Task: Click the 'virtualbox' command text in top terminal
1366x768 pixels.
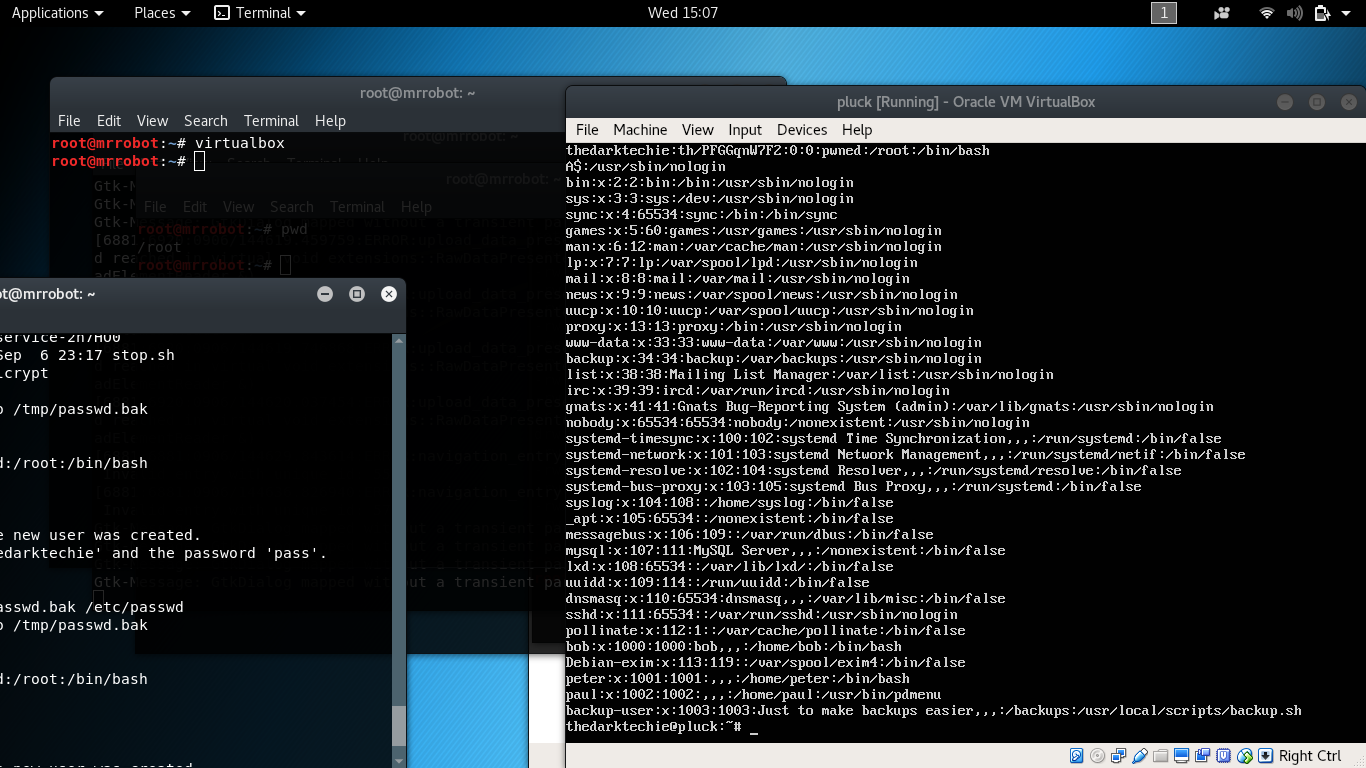Action: tap(239, 144)
